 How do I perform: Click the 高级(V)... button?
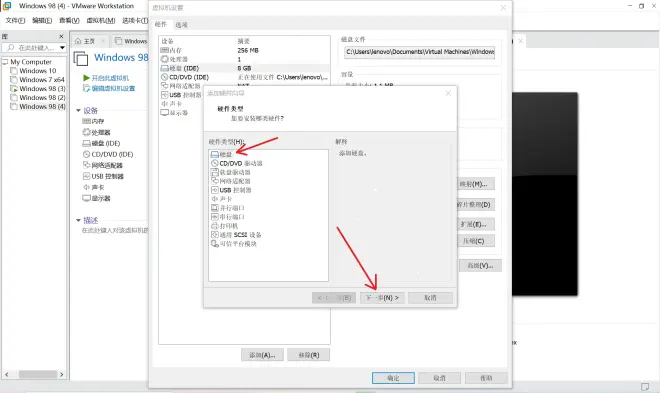pyautogui.click(x=480, y=266)
